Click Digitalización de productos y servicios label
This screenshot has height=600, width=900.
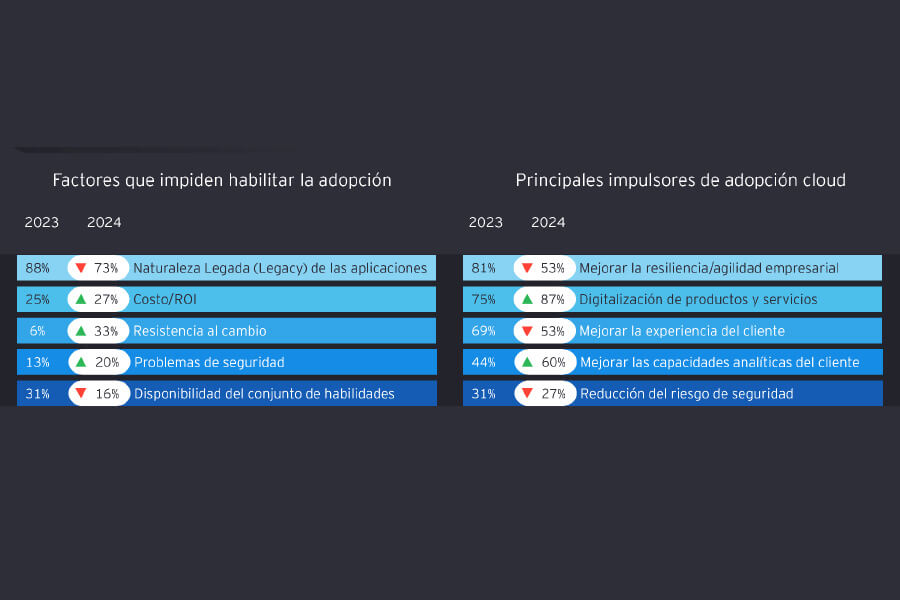(698, 299)
